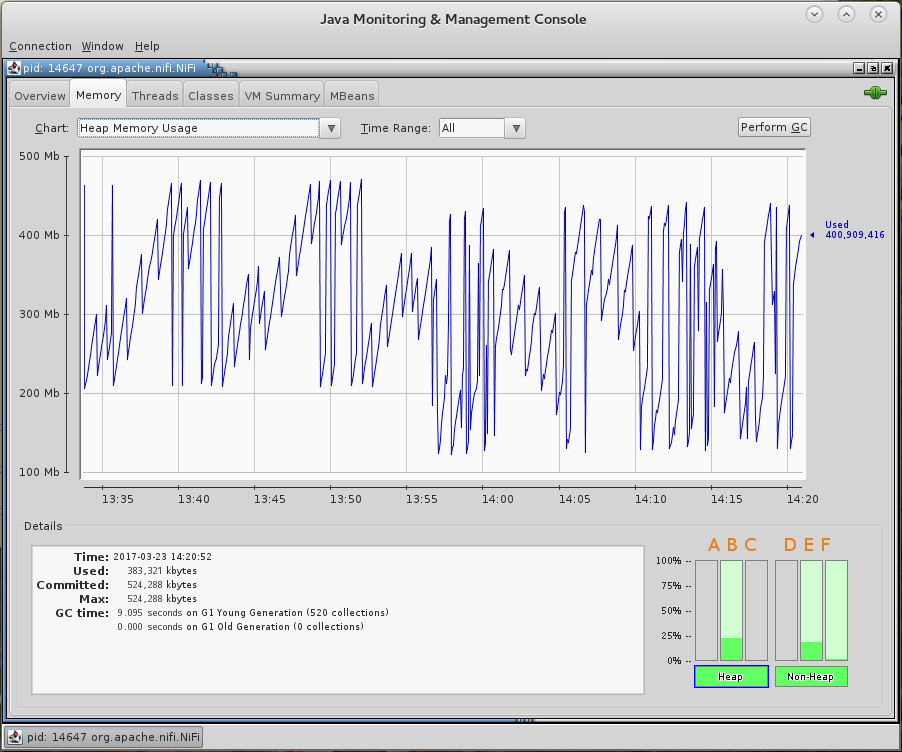Click the Max value 524,288 kbytes
Image resolution: width=902 pixels, height=752 pixels.
point(162,598)
